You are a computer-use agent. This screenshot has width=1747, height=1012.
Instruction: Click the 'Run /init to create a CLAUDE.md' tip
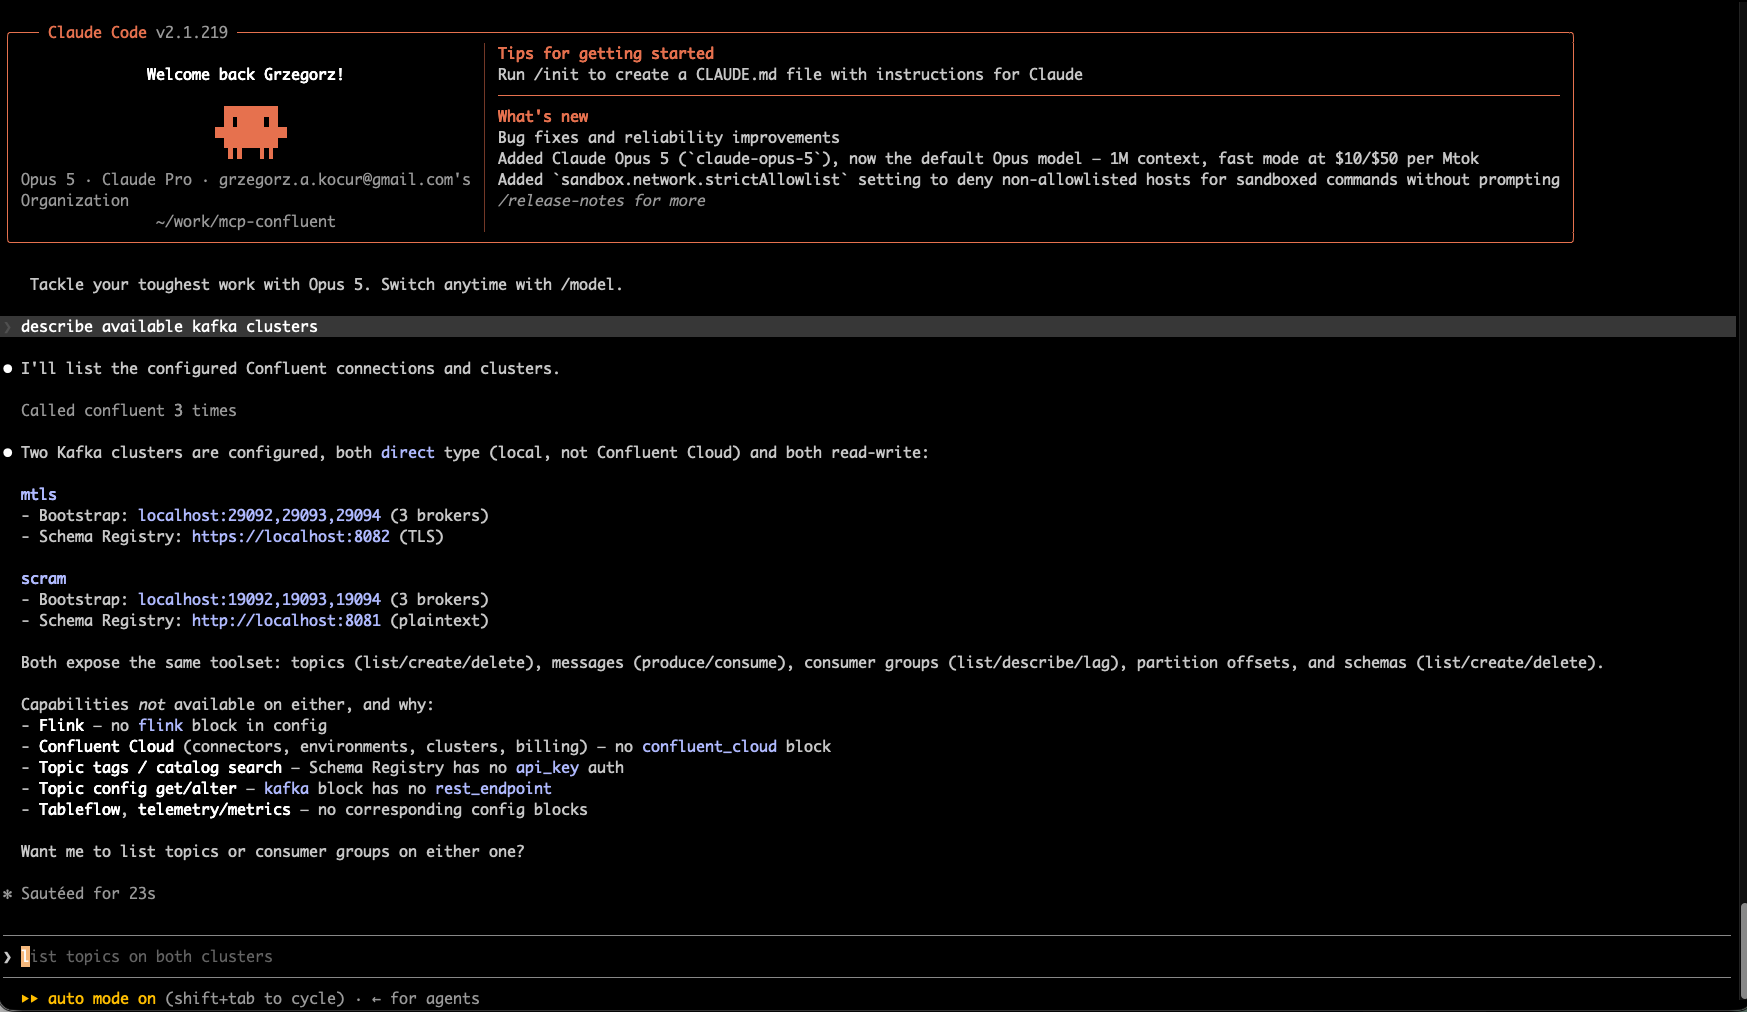pyautogui.click(x=790, y=75)
